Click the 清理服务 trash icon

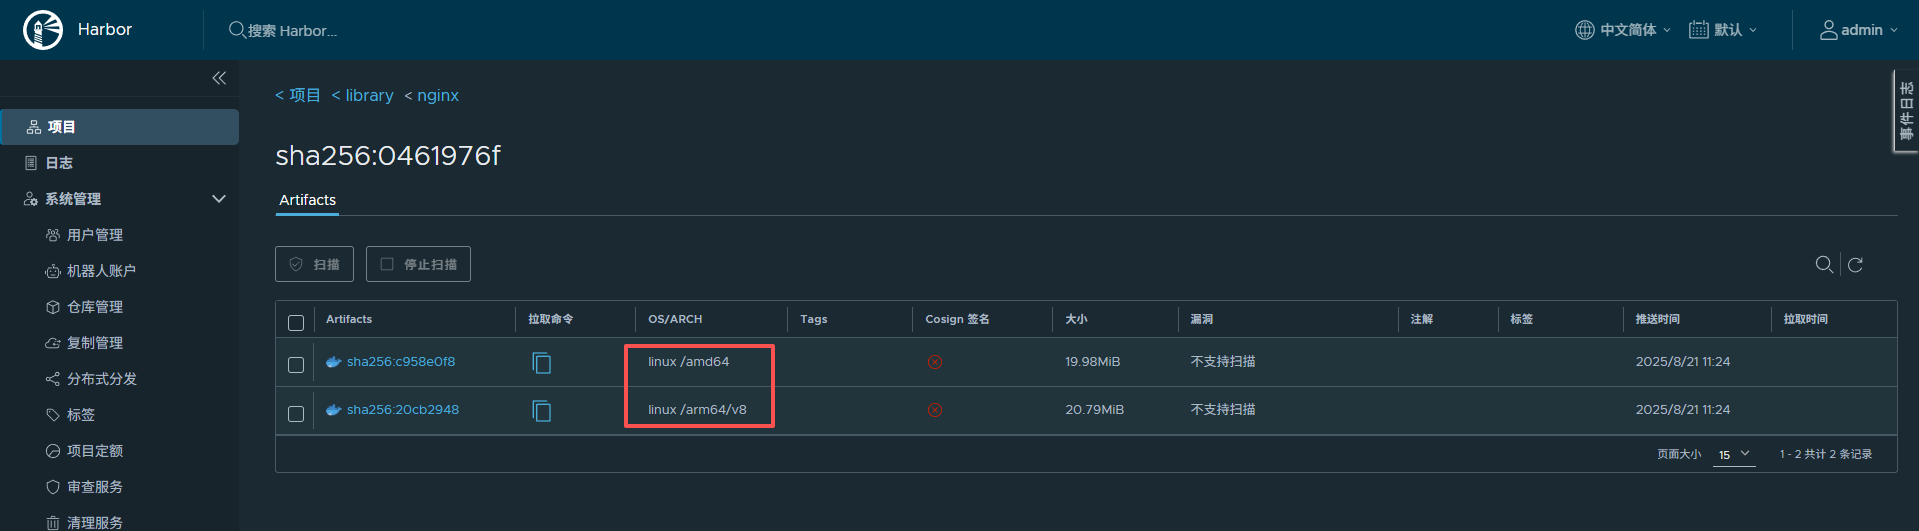point(53,523)
